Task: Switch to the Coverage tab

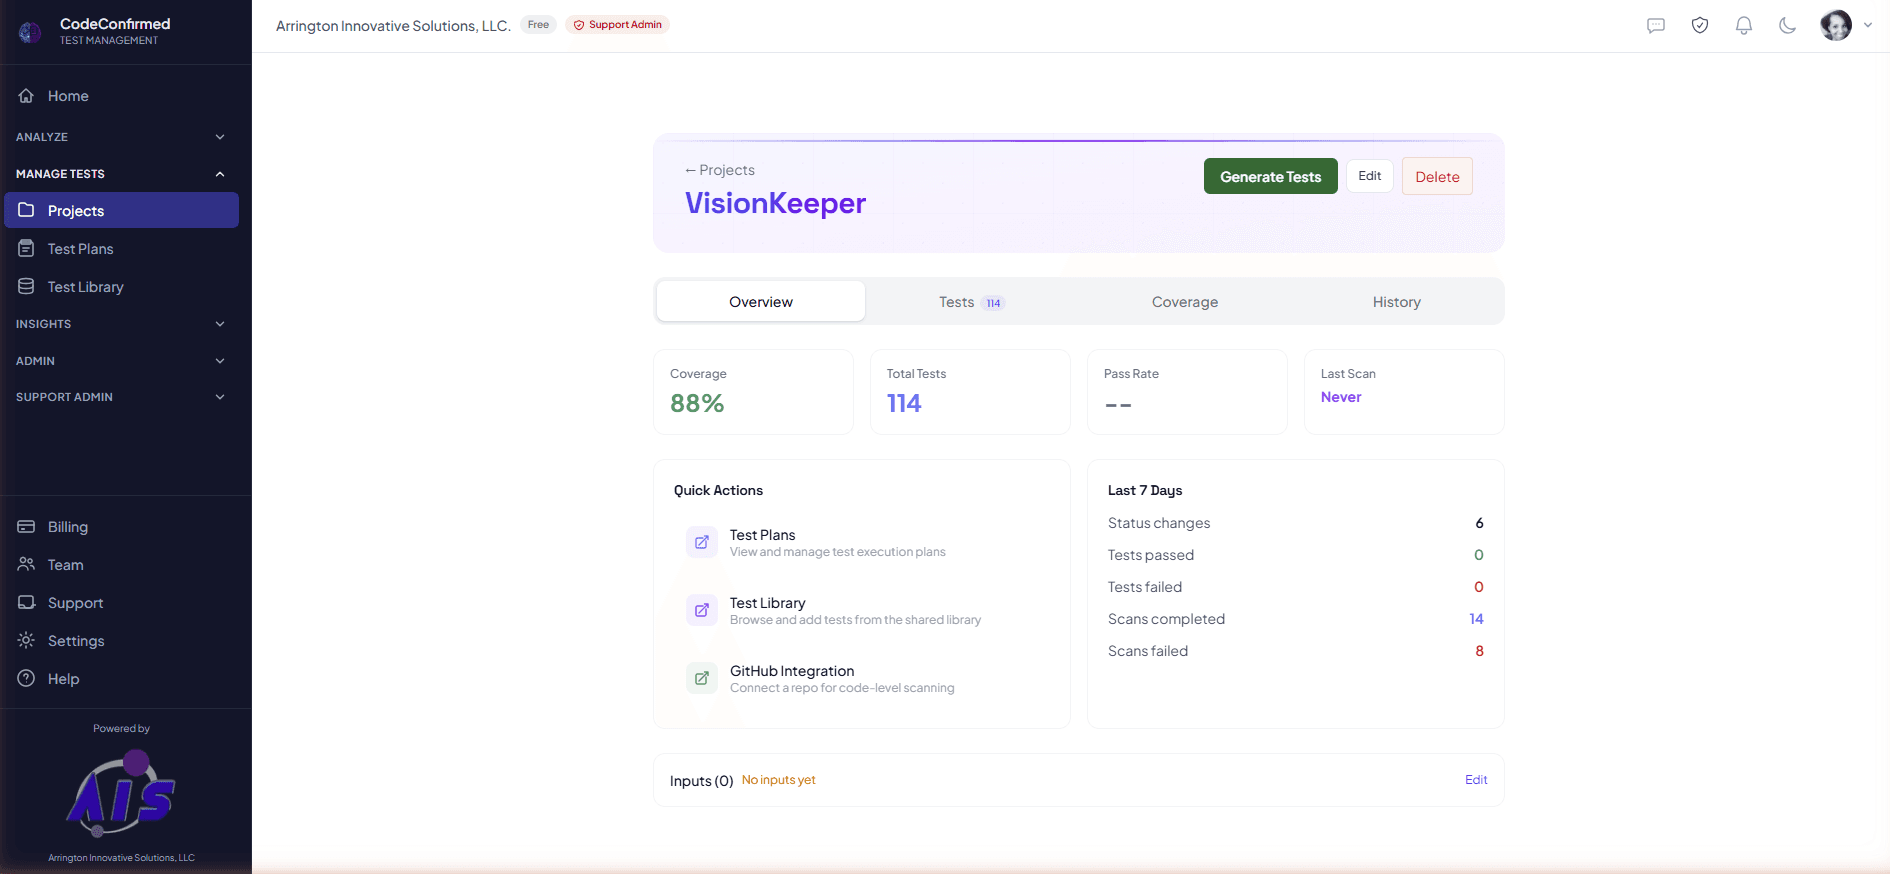Action: (1185, 302)
